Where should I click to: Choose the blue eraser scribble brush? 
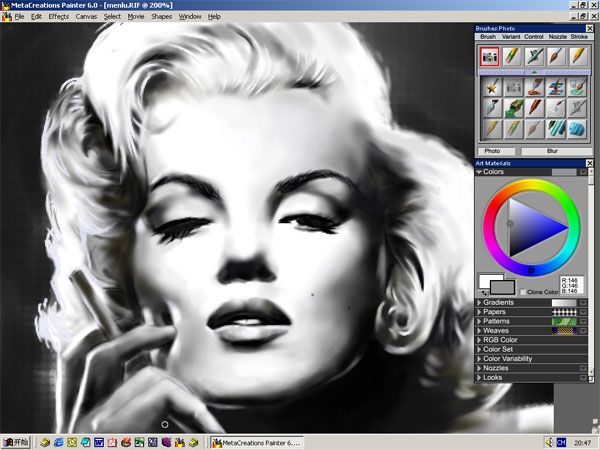tap(577, 129)
